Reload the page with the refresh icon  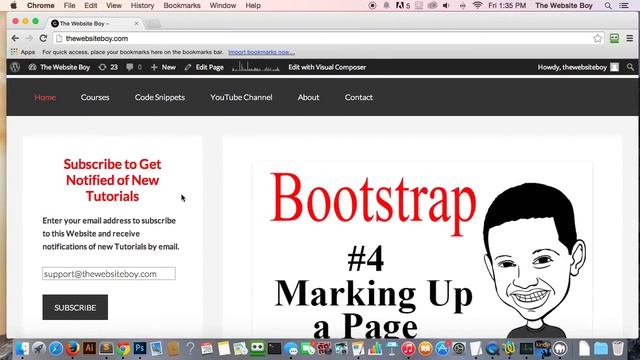[43, 38]
